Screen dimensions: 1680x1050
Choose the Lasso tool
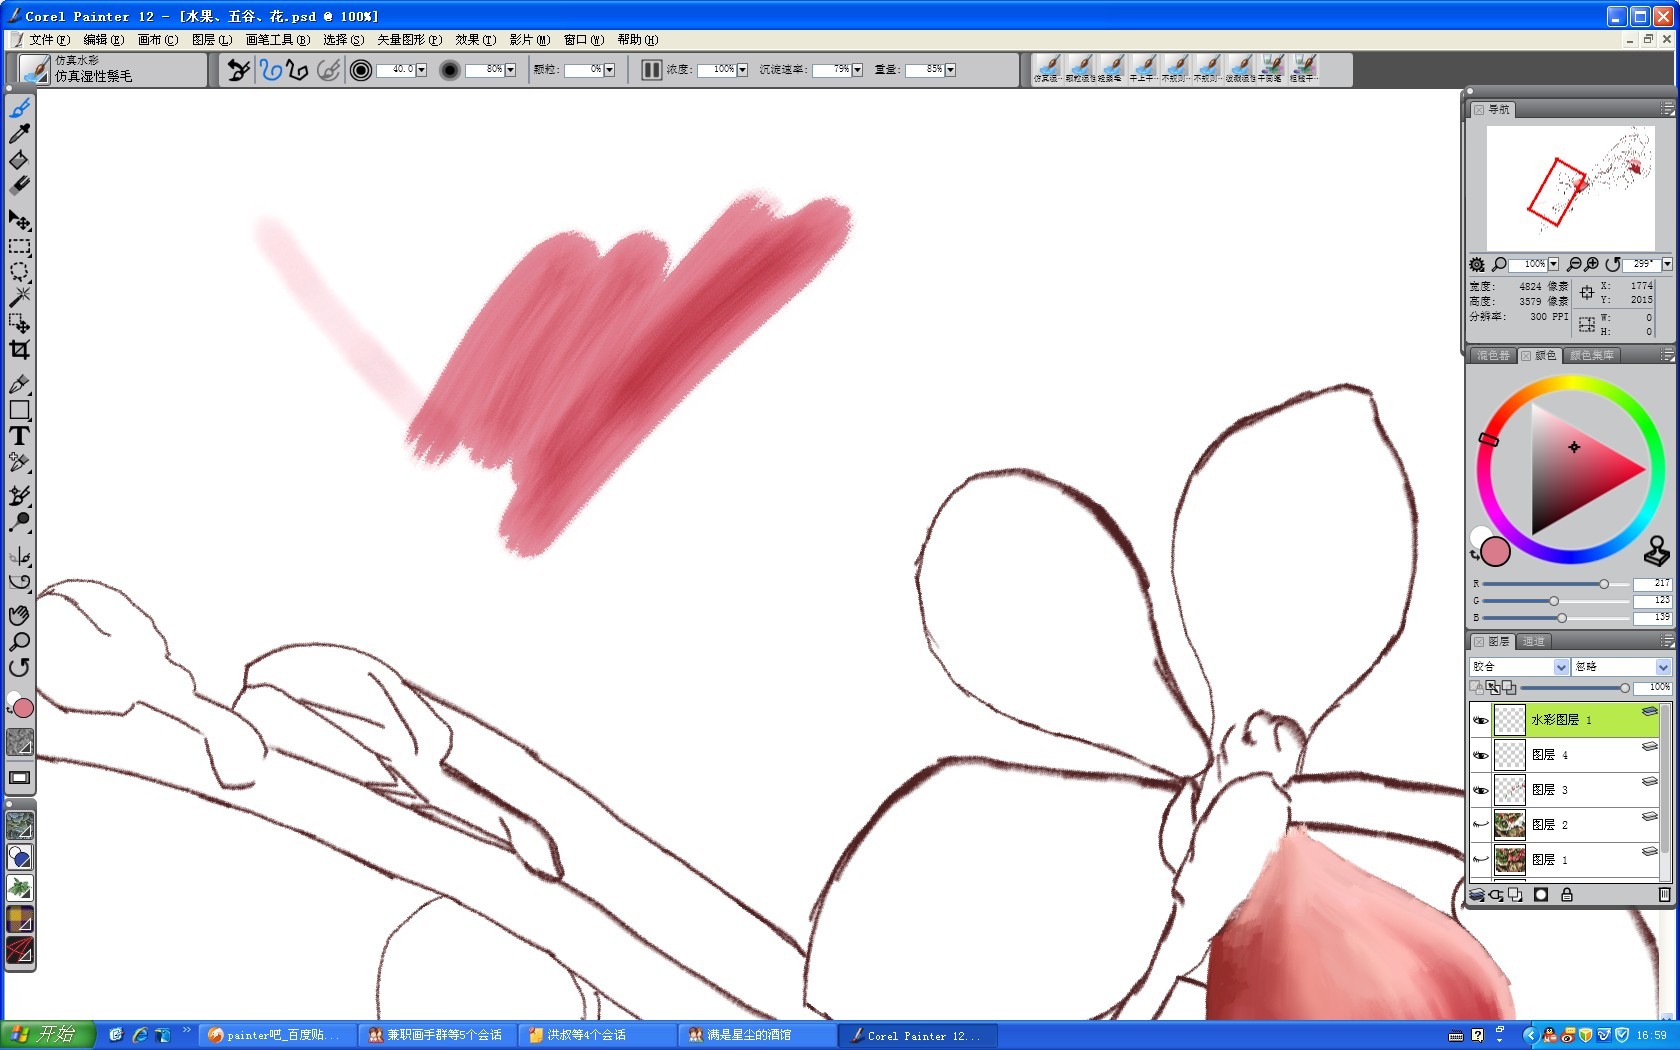click(x=20, y=272)
